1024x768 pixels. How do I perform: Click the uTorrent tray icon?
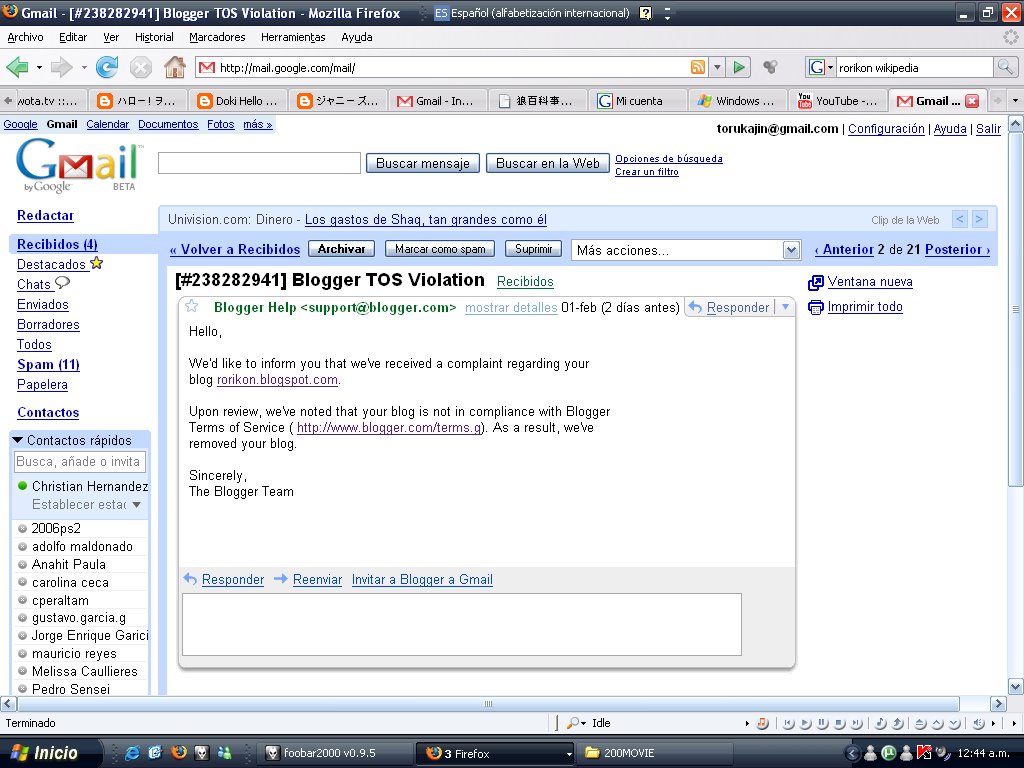[x=889, y=753]
